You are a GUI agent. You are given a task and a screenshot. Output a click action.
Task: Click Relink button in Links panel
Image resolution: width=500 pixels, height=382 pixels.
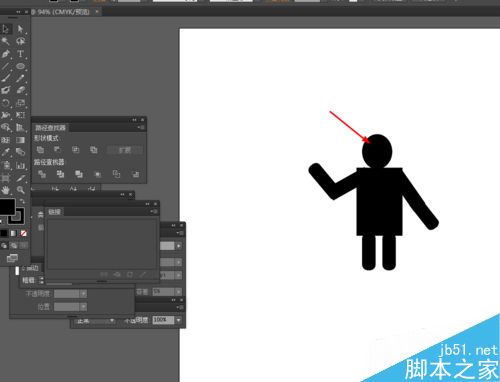(x=104, y=274)
